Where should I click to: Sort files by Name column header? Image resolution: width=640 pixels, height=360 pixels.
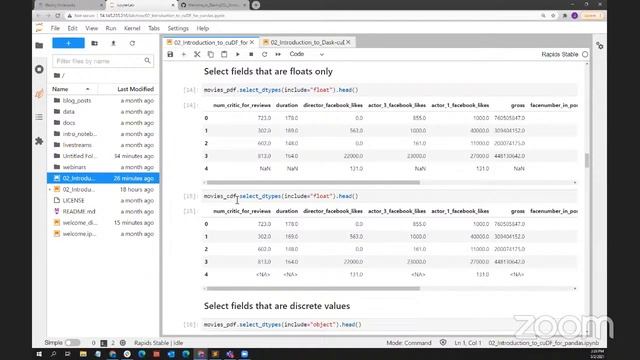(71, 89)
